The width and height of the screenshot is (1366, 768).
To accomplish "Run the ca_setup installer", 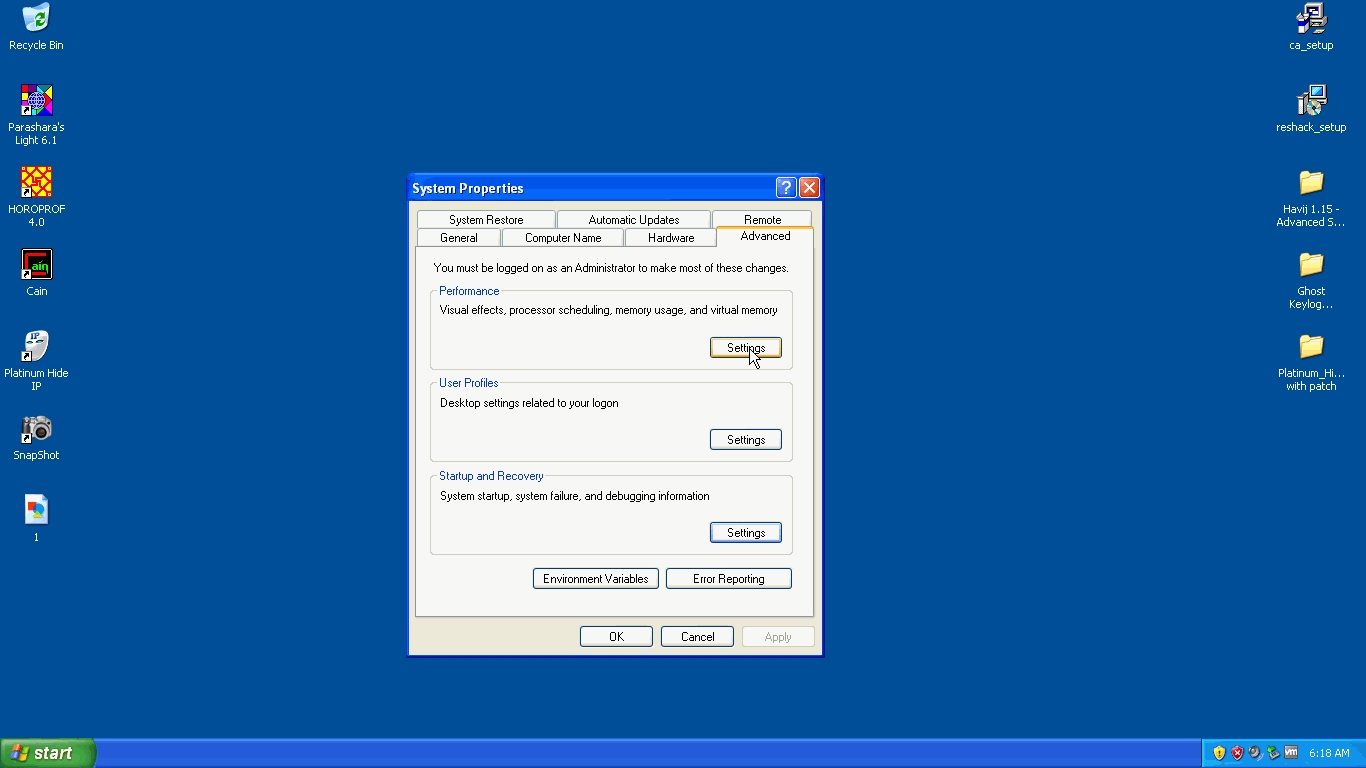I will click(x=1310, y=18).
